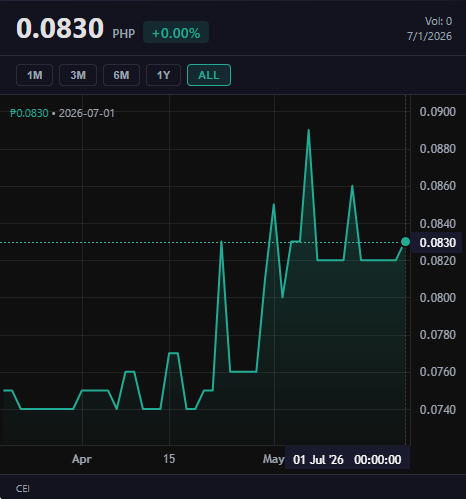Click the 0.0740 price axis label
This screenshot has width=466, height=499.
438,410
